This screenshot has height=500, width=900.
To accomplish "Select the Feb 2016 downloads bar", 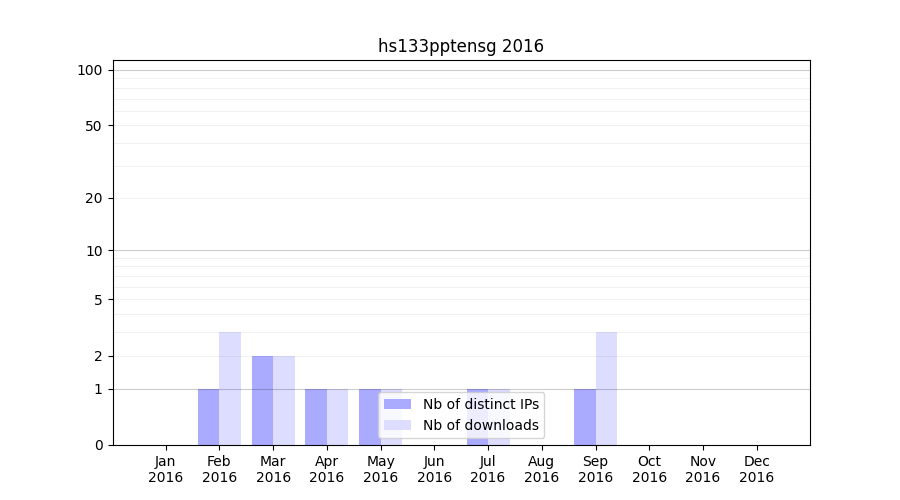I will pyautogui.click(x=230, y=388).
